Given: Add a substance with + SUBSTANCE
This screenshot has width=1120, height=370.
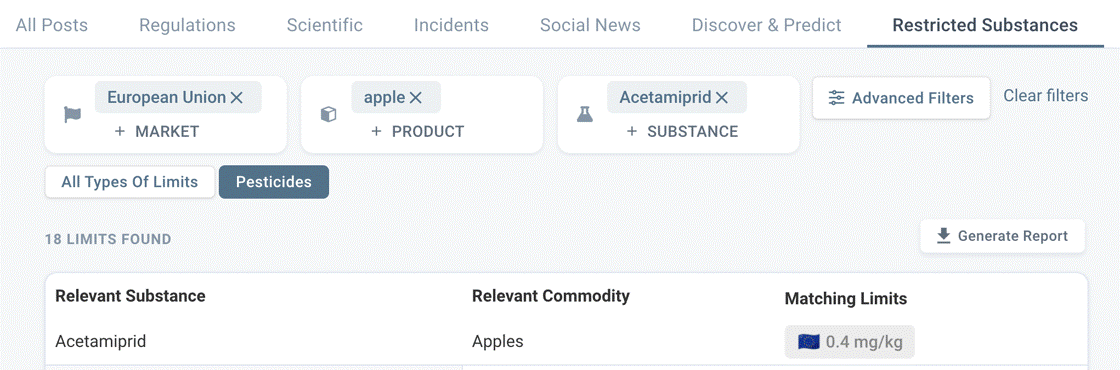Looking at the screenshot, I should 682,131.
